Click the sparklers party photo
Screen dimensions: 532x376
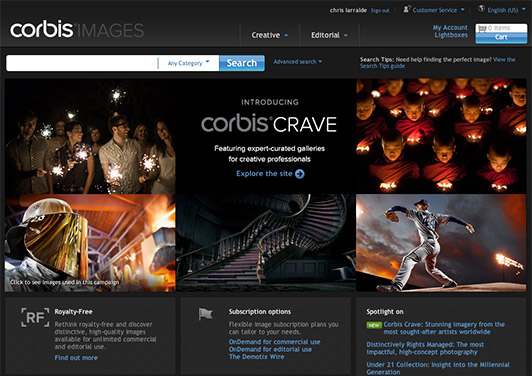click(x=90, y=136)
